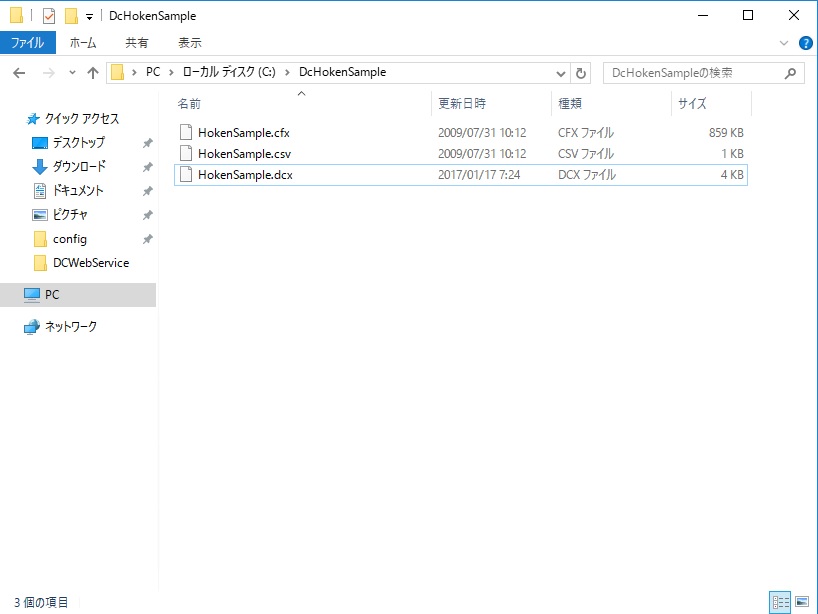Image resolution: width=818 pixels, height=614 pixels.
Task: Open デスクトップ in navigation pane
Action: 78,142
